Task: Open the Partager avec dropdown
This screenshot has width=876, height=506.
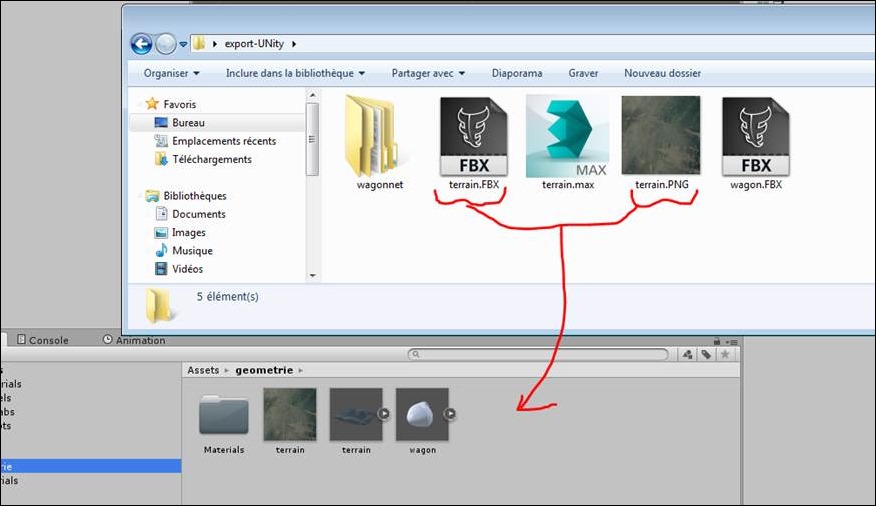Action: 428,73
